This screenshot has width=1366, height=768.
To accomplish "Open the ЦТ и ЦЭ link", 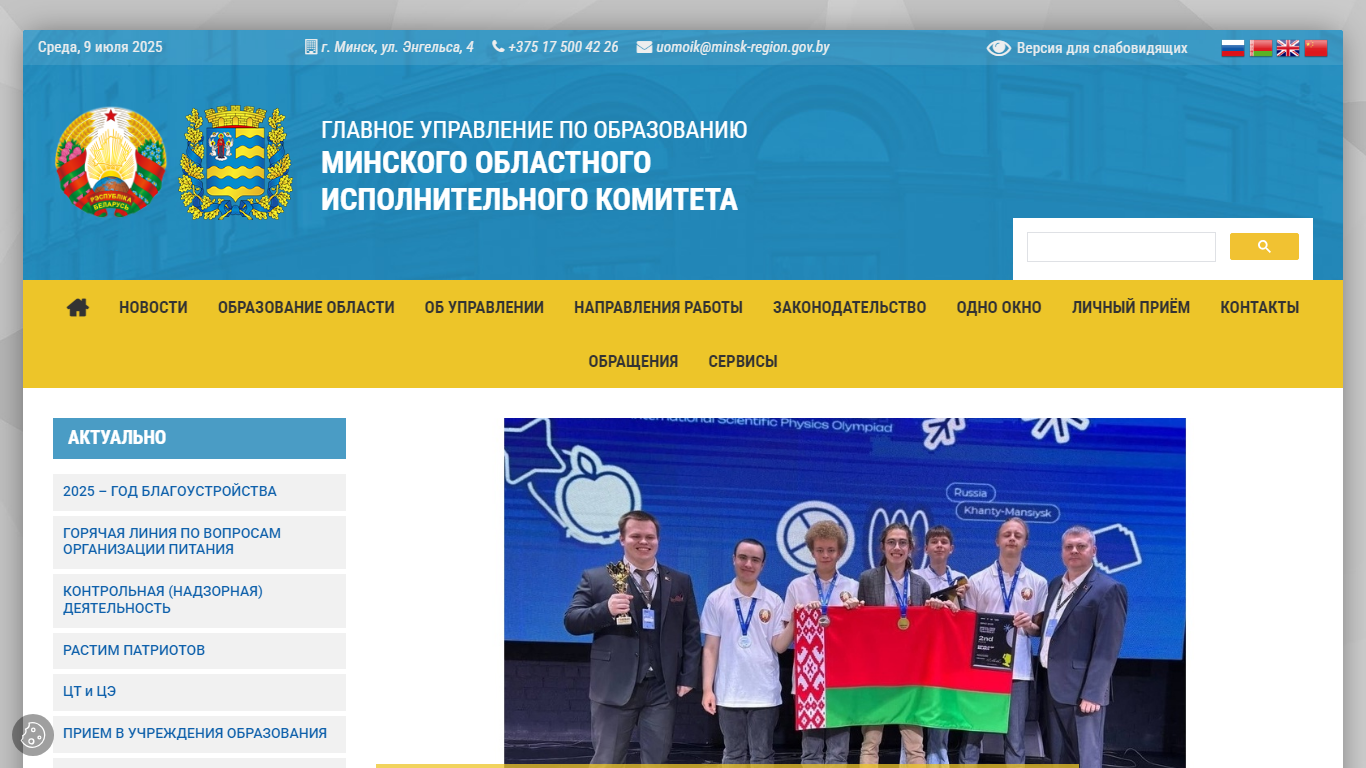I will pos(199,692).
